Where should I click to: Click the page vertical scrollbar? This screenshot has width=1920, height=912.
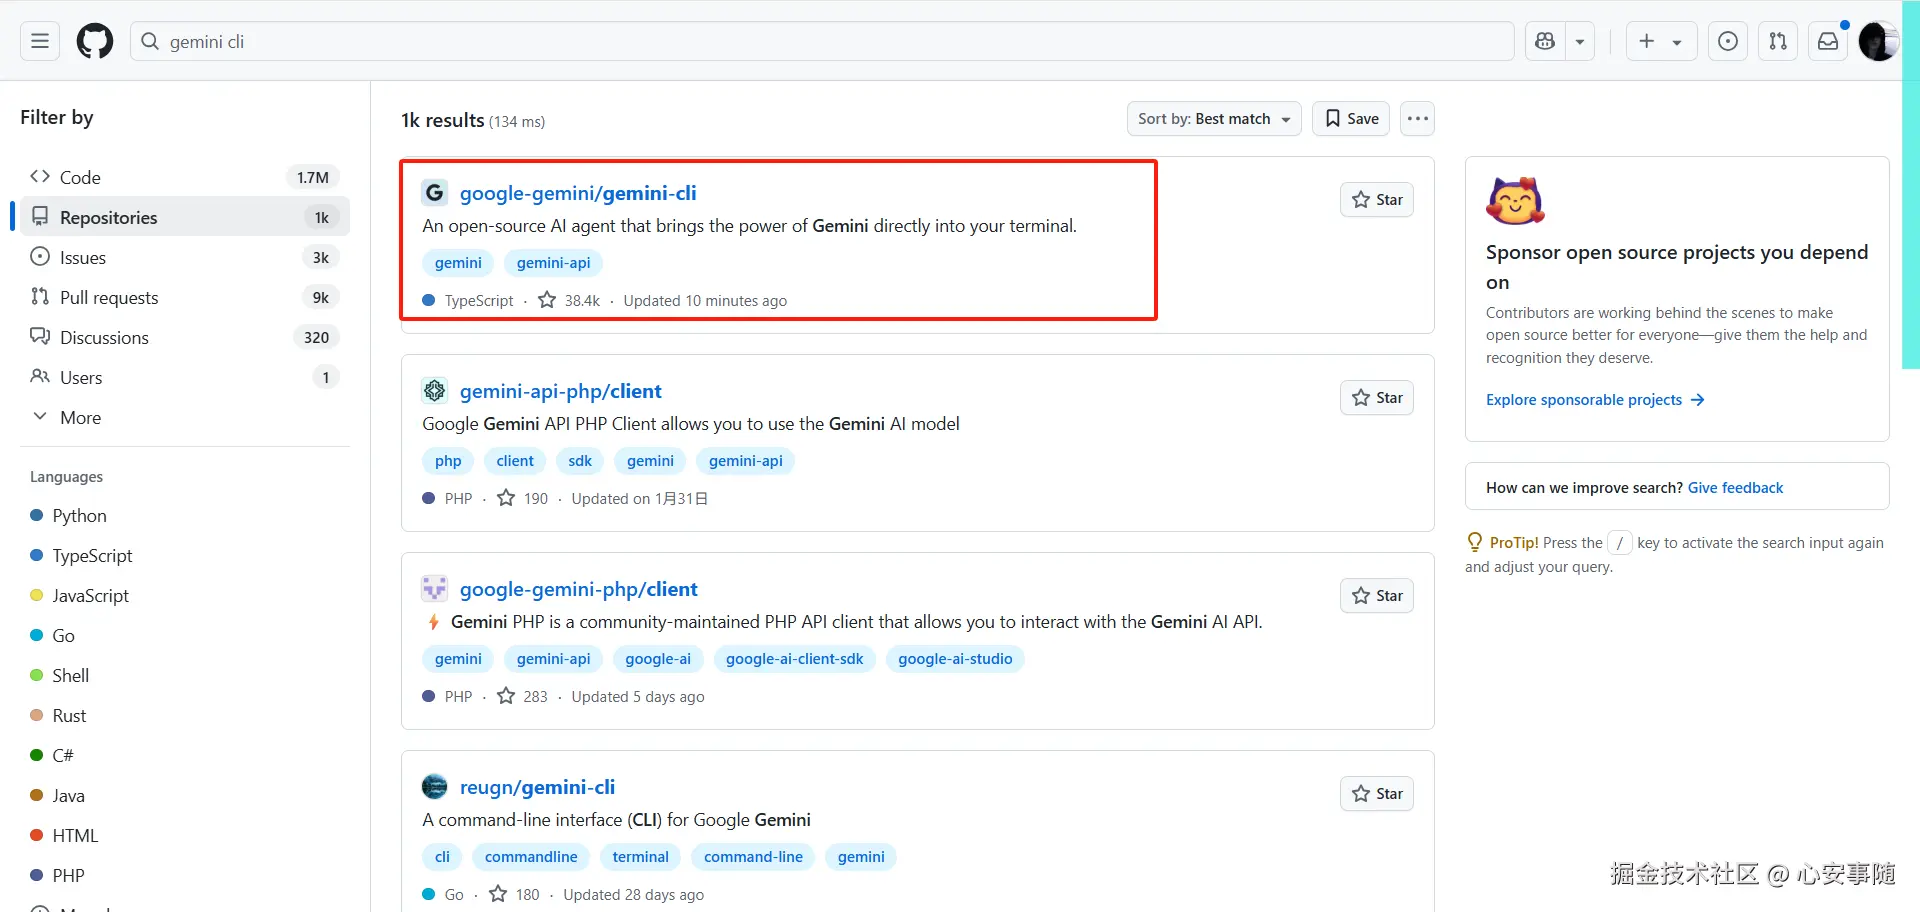(x=1911, y=185)
